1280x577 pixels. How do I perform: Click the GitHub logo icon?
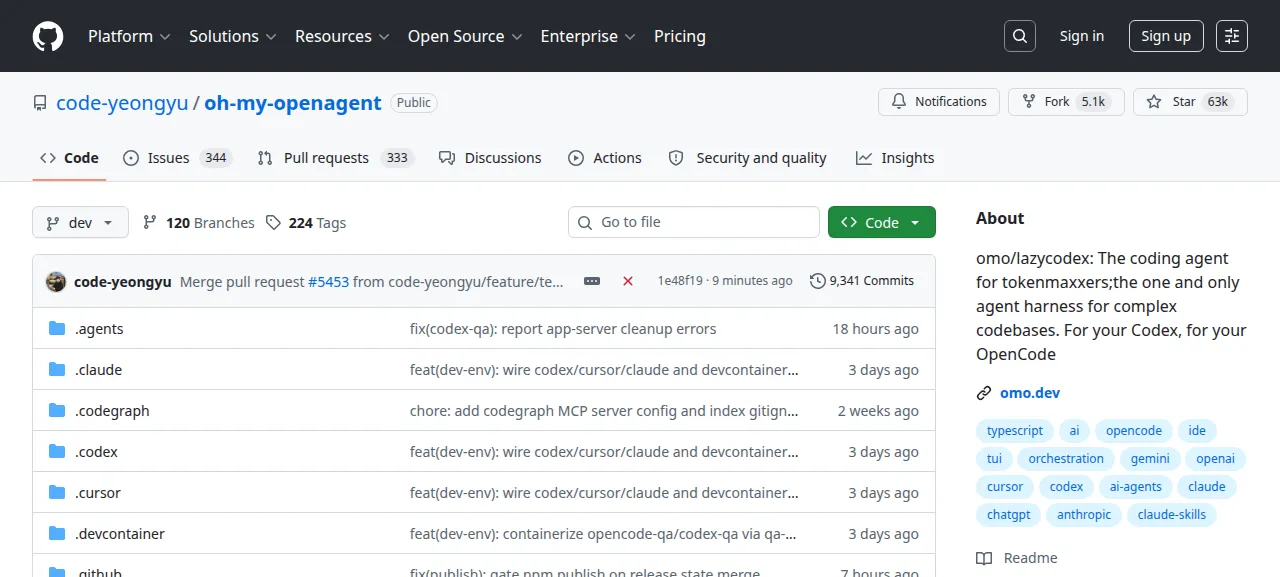(x=48, y=36)
